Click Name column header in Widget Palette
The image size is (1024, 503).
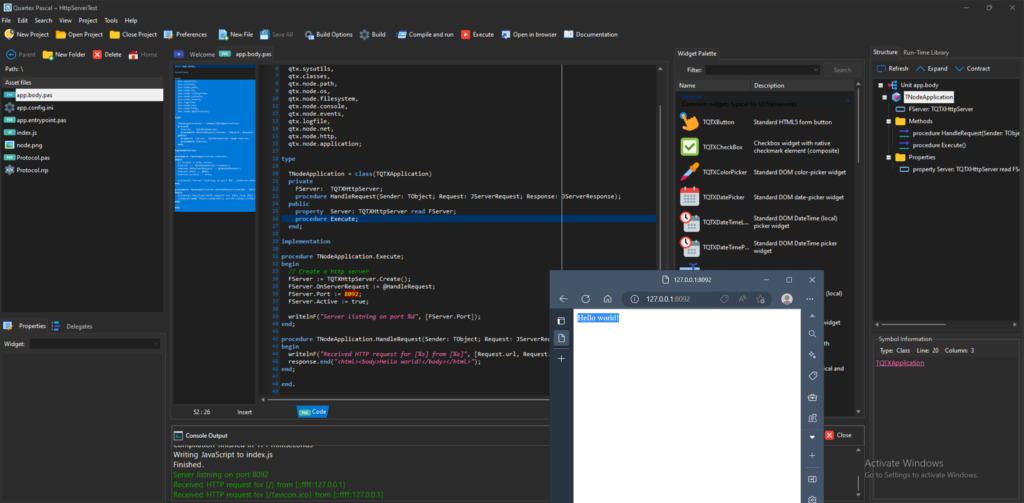coord(713,86)
